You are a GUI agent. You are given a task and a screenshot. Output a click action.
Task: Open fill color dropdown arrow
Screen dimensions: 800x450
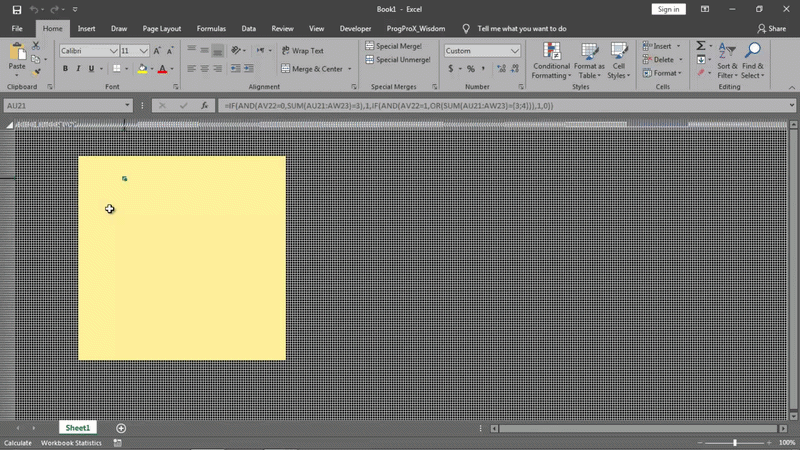point(152,69)
